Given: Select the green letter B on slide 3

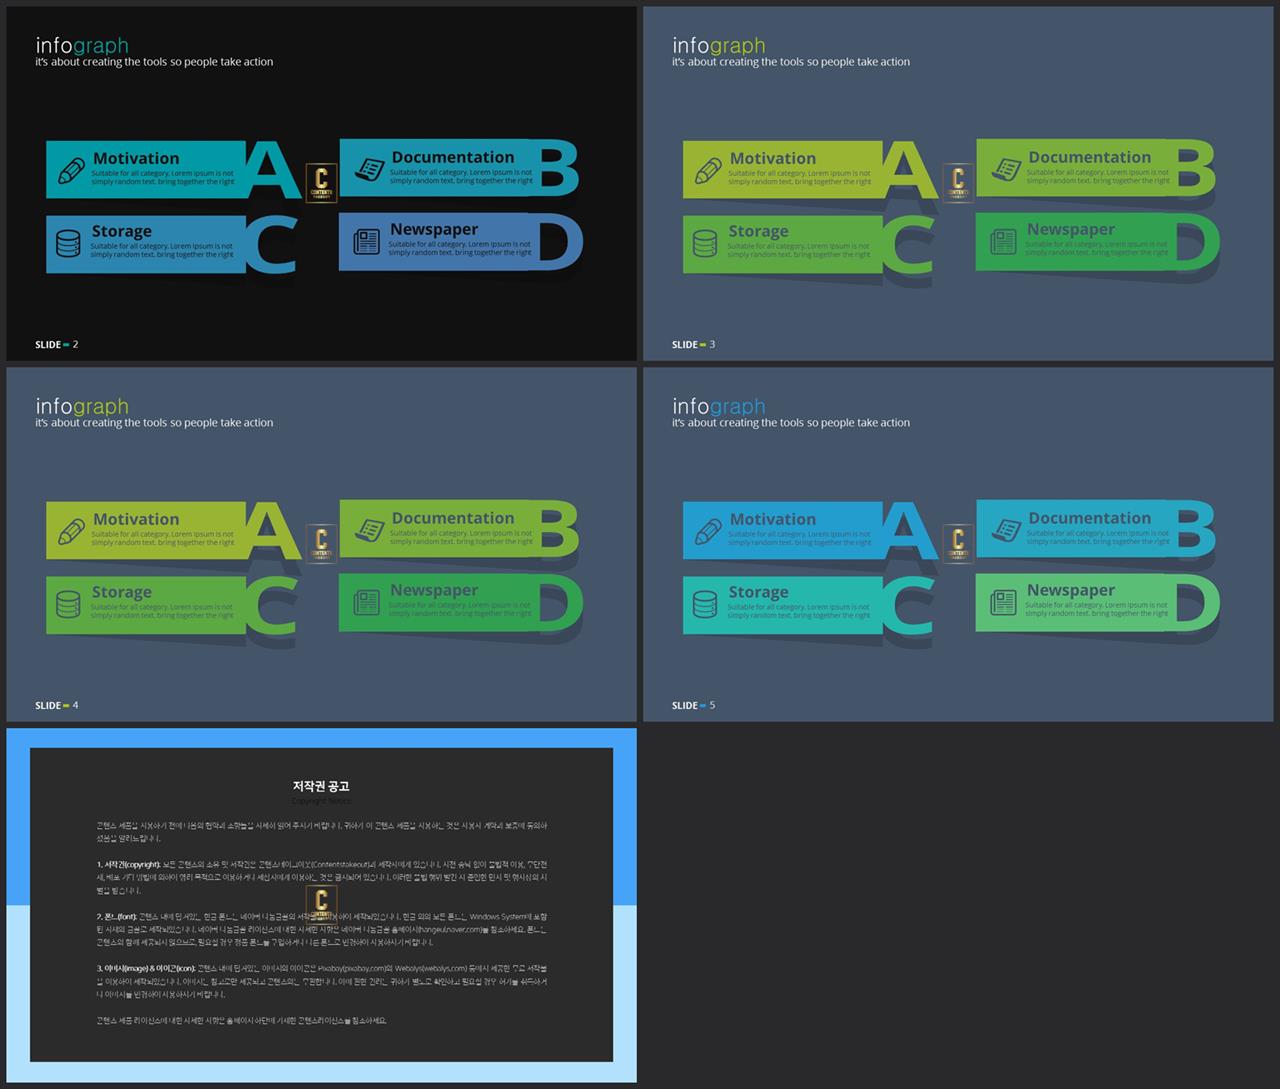Looking at the screenshot, I should click(1195, 167).
